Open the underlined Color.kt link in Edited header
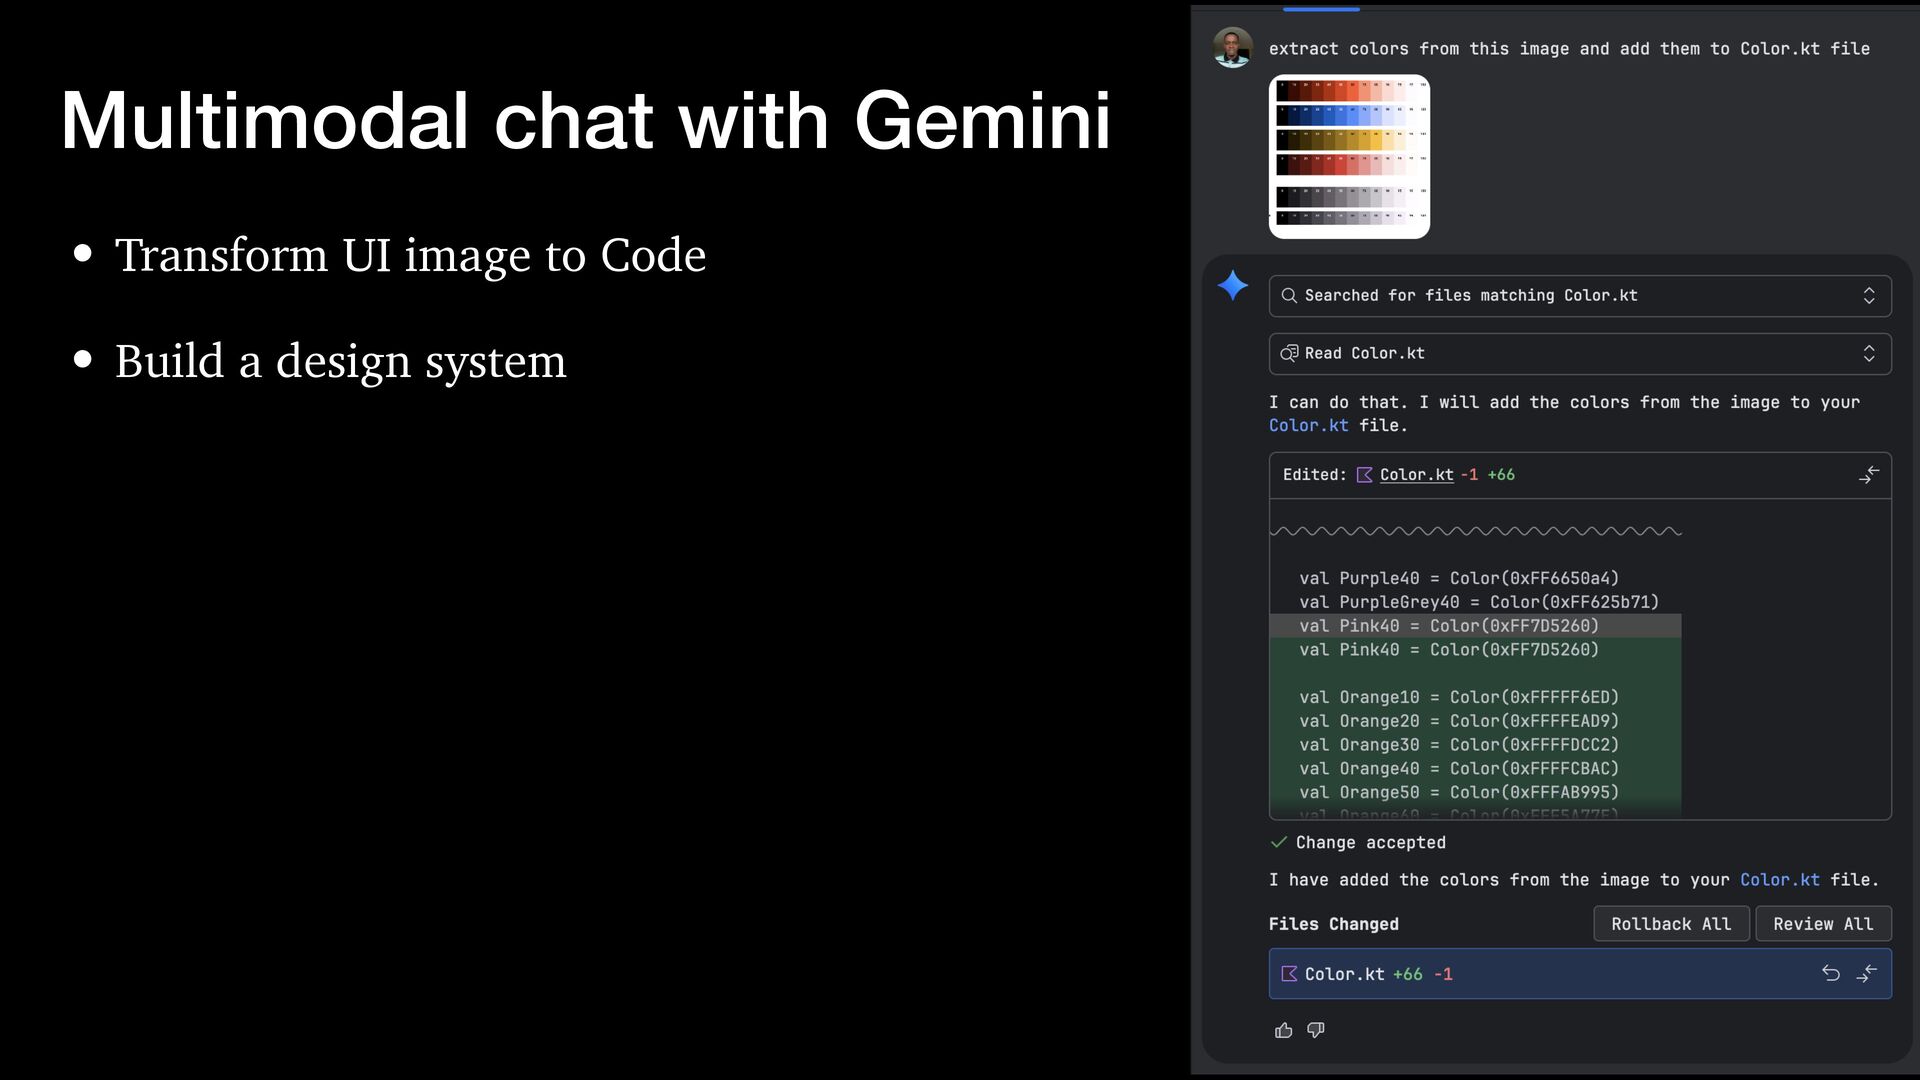This screenshot has height=1080, width=1920. pyautogui.click(x=1416, y=475)
